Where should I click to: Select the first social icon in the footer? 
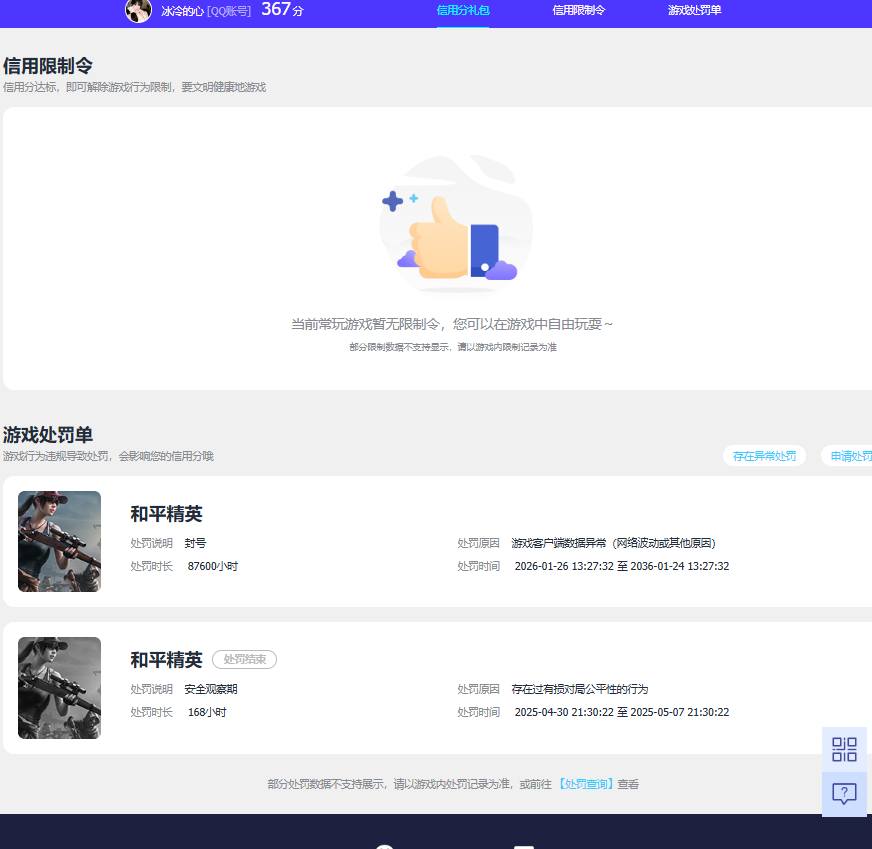point(385,845)
